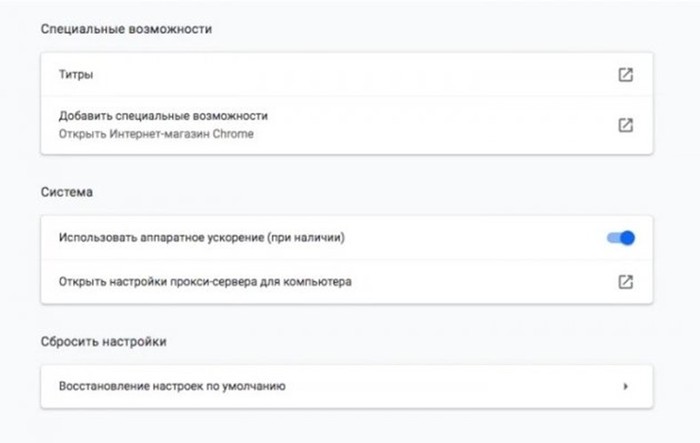
Task: Click the light-blue track of acceleration switch
Action: [x=613, y=238]
